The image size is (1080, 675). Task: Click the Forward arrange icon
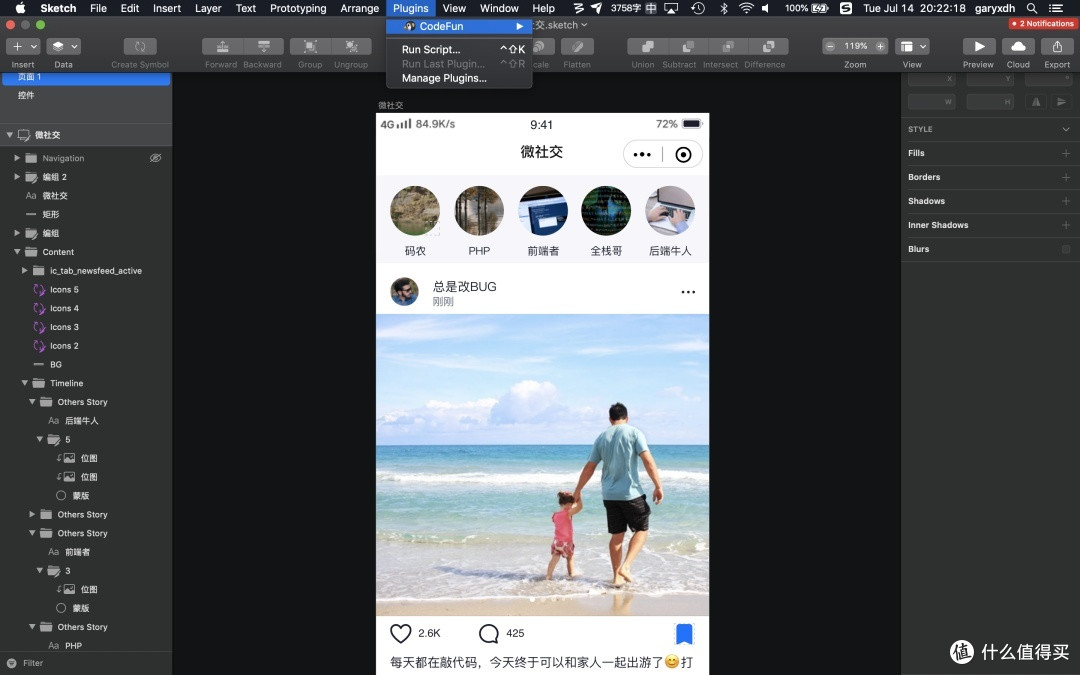click(222, 46)
